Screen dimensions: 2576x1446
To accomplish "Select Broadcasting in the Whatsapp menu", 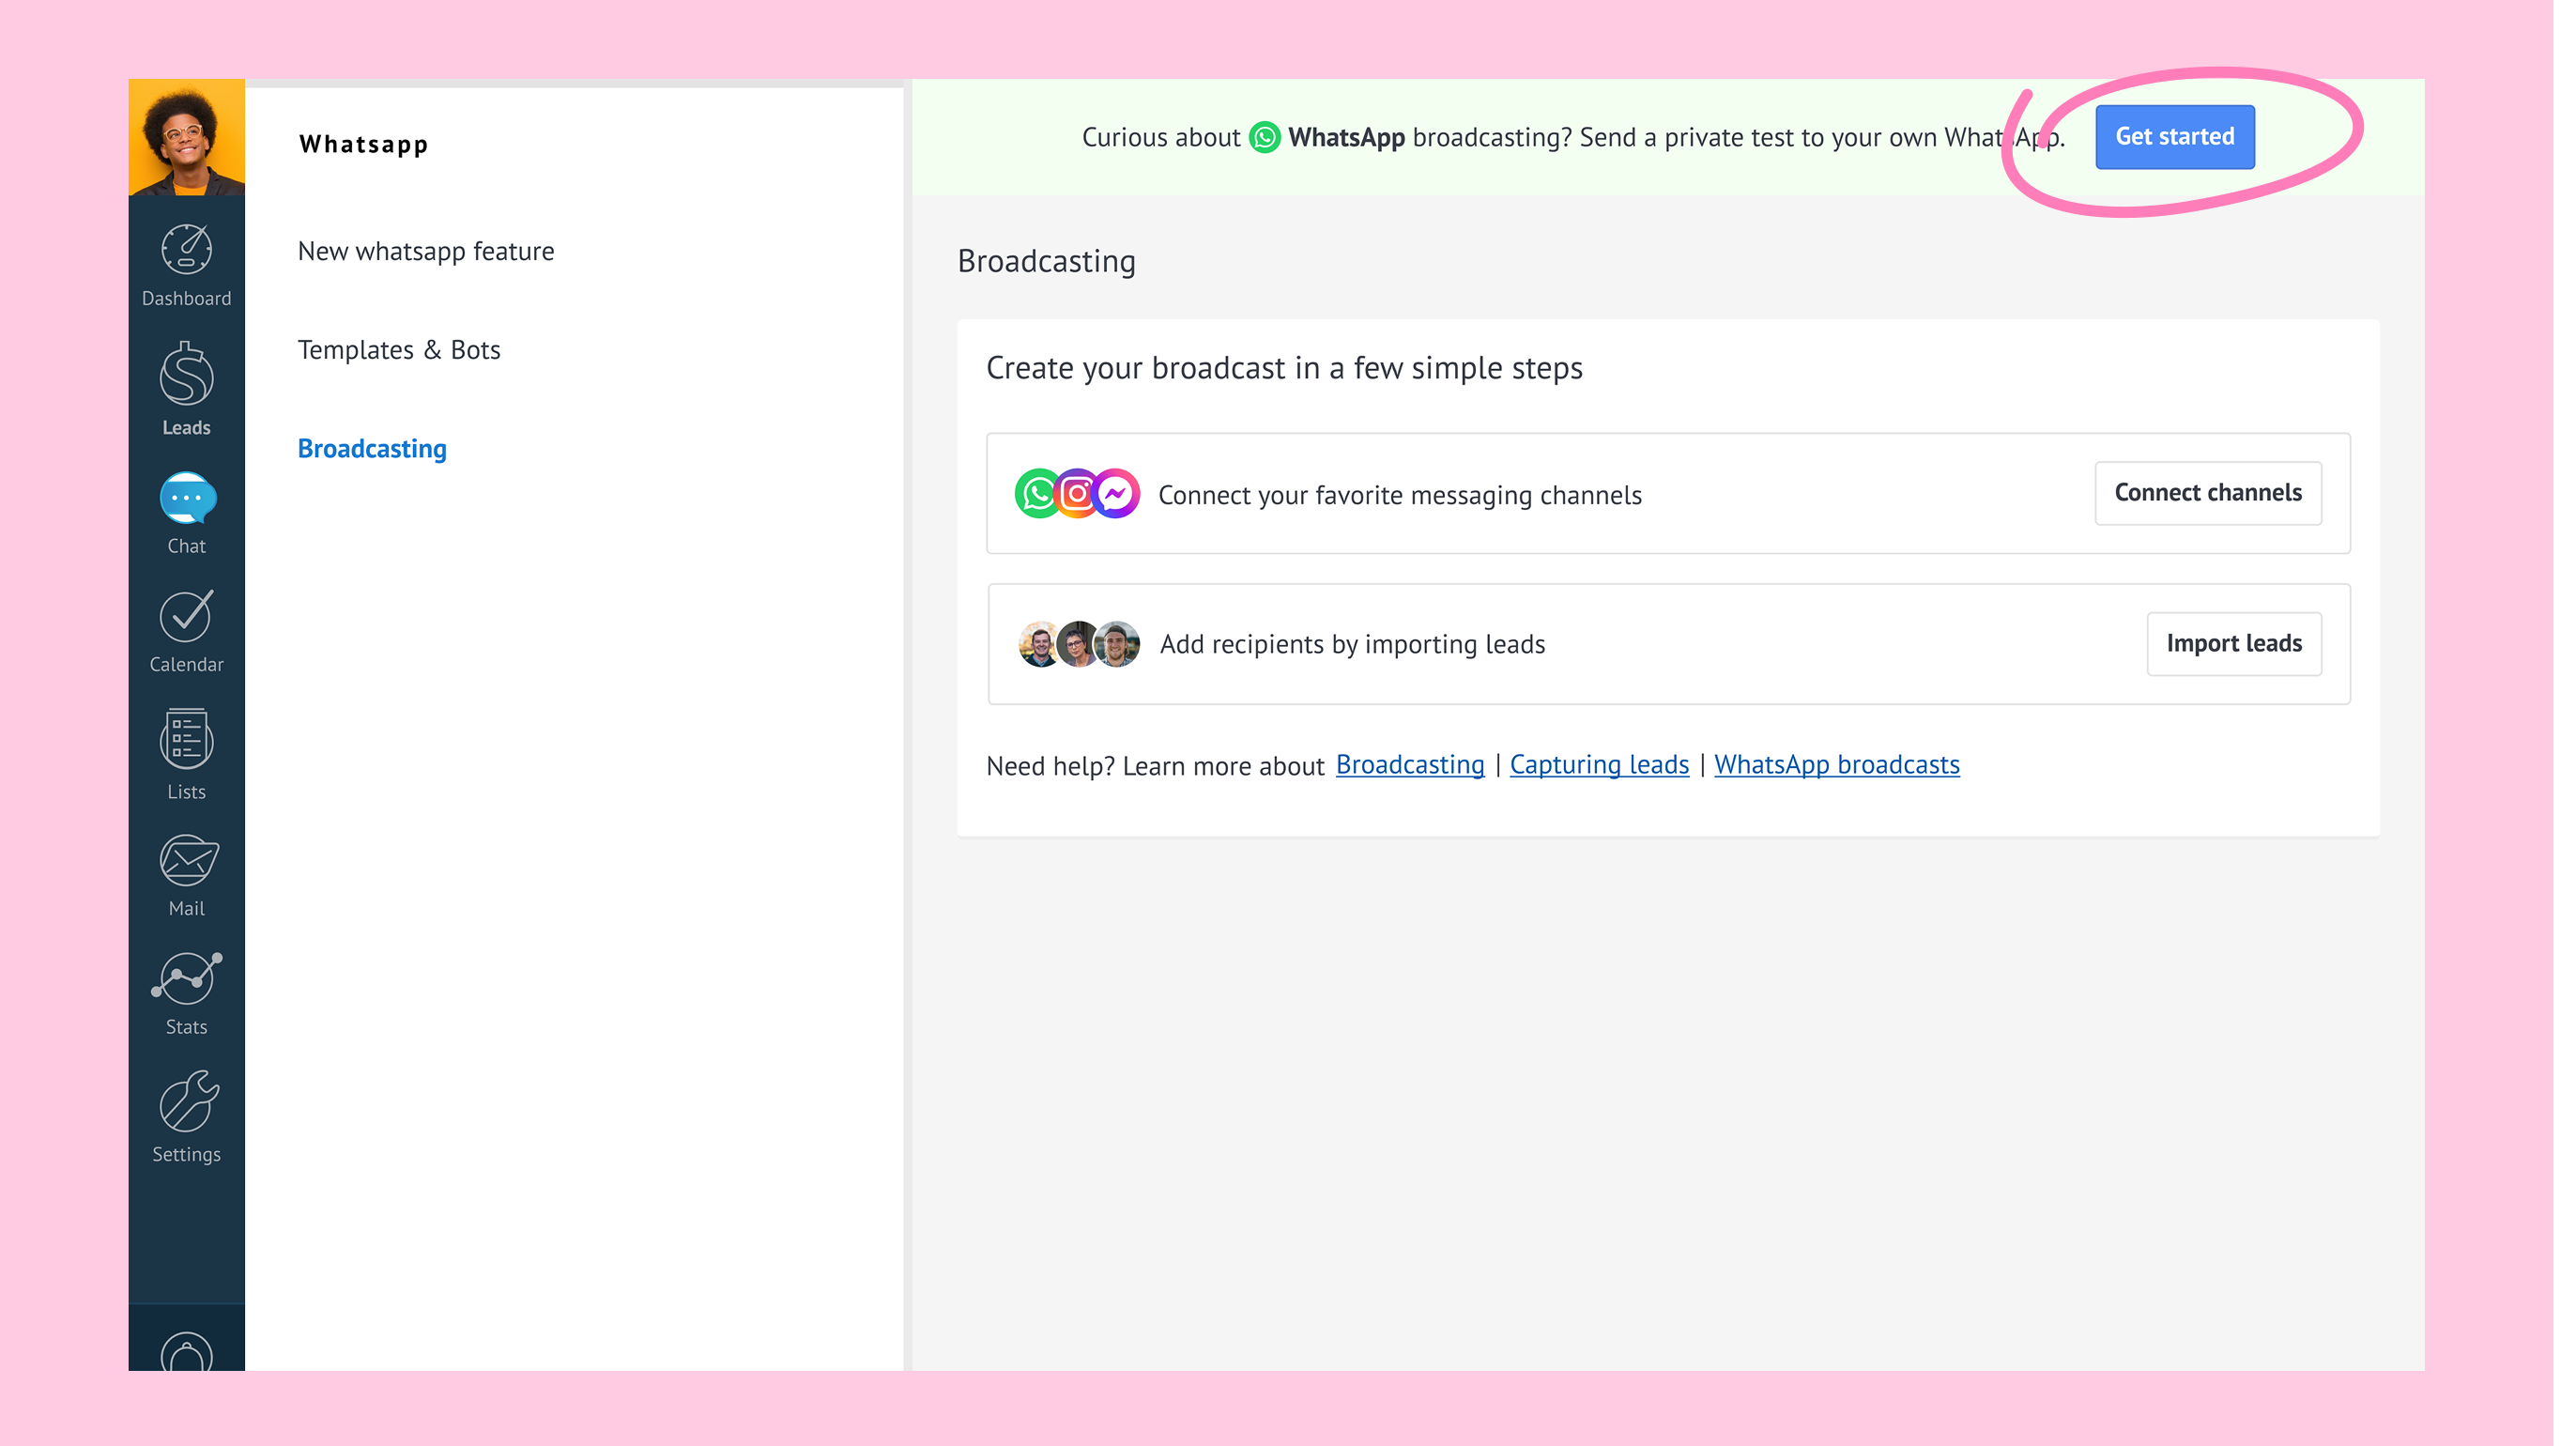I will tap(372, 449).
